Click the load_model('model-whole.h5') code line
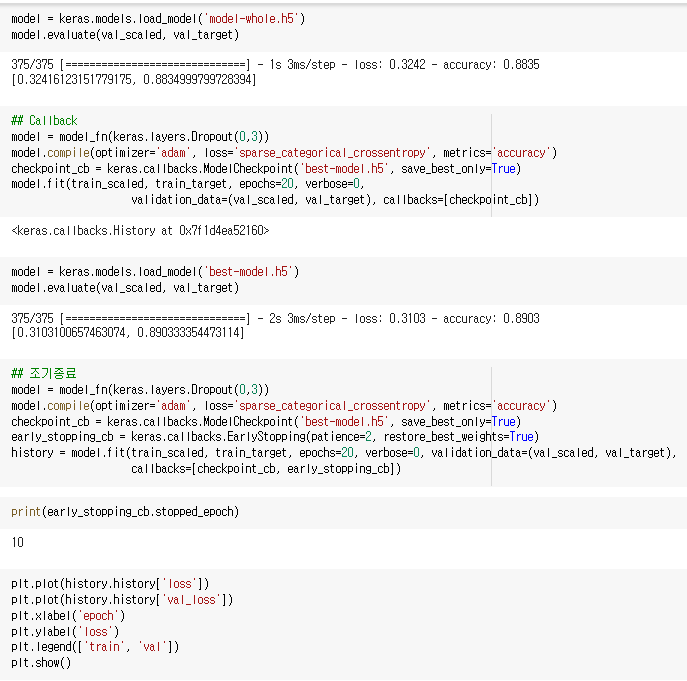Image resolution: width=687 pixels, height=681 pixels. (x=158, y=19)
